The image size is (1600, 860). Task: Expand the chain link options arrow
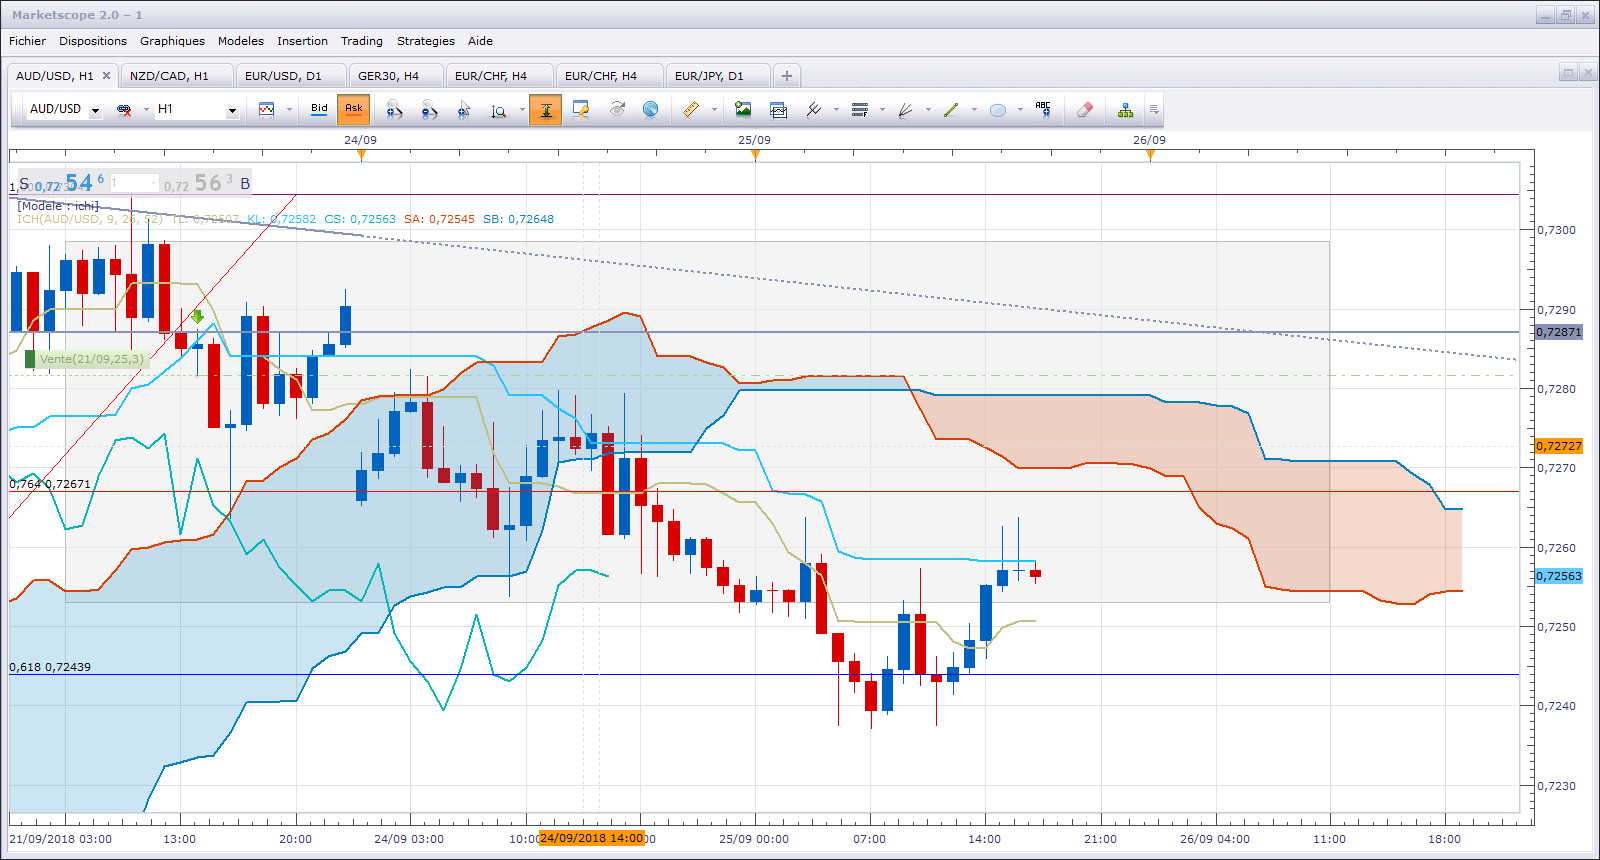[146, 110]
